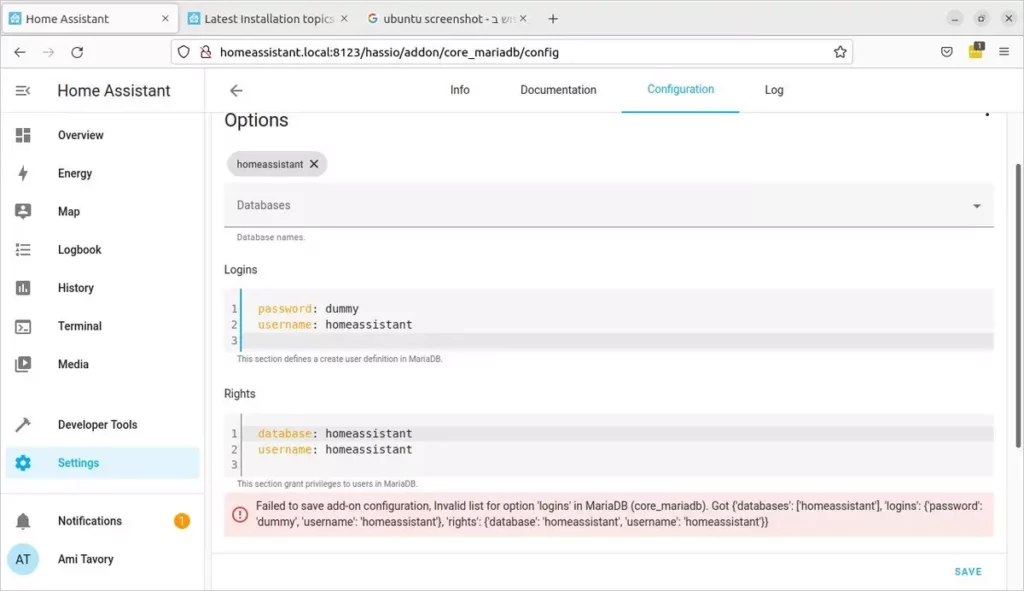Close the ubuntu screenshot tab
Screen dimensions: 1024x591
click(523, 19)
